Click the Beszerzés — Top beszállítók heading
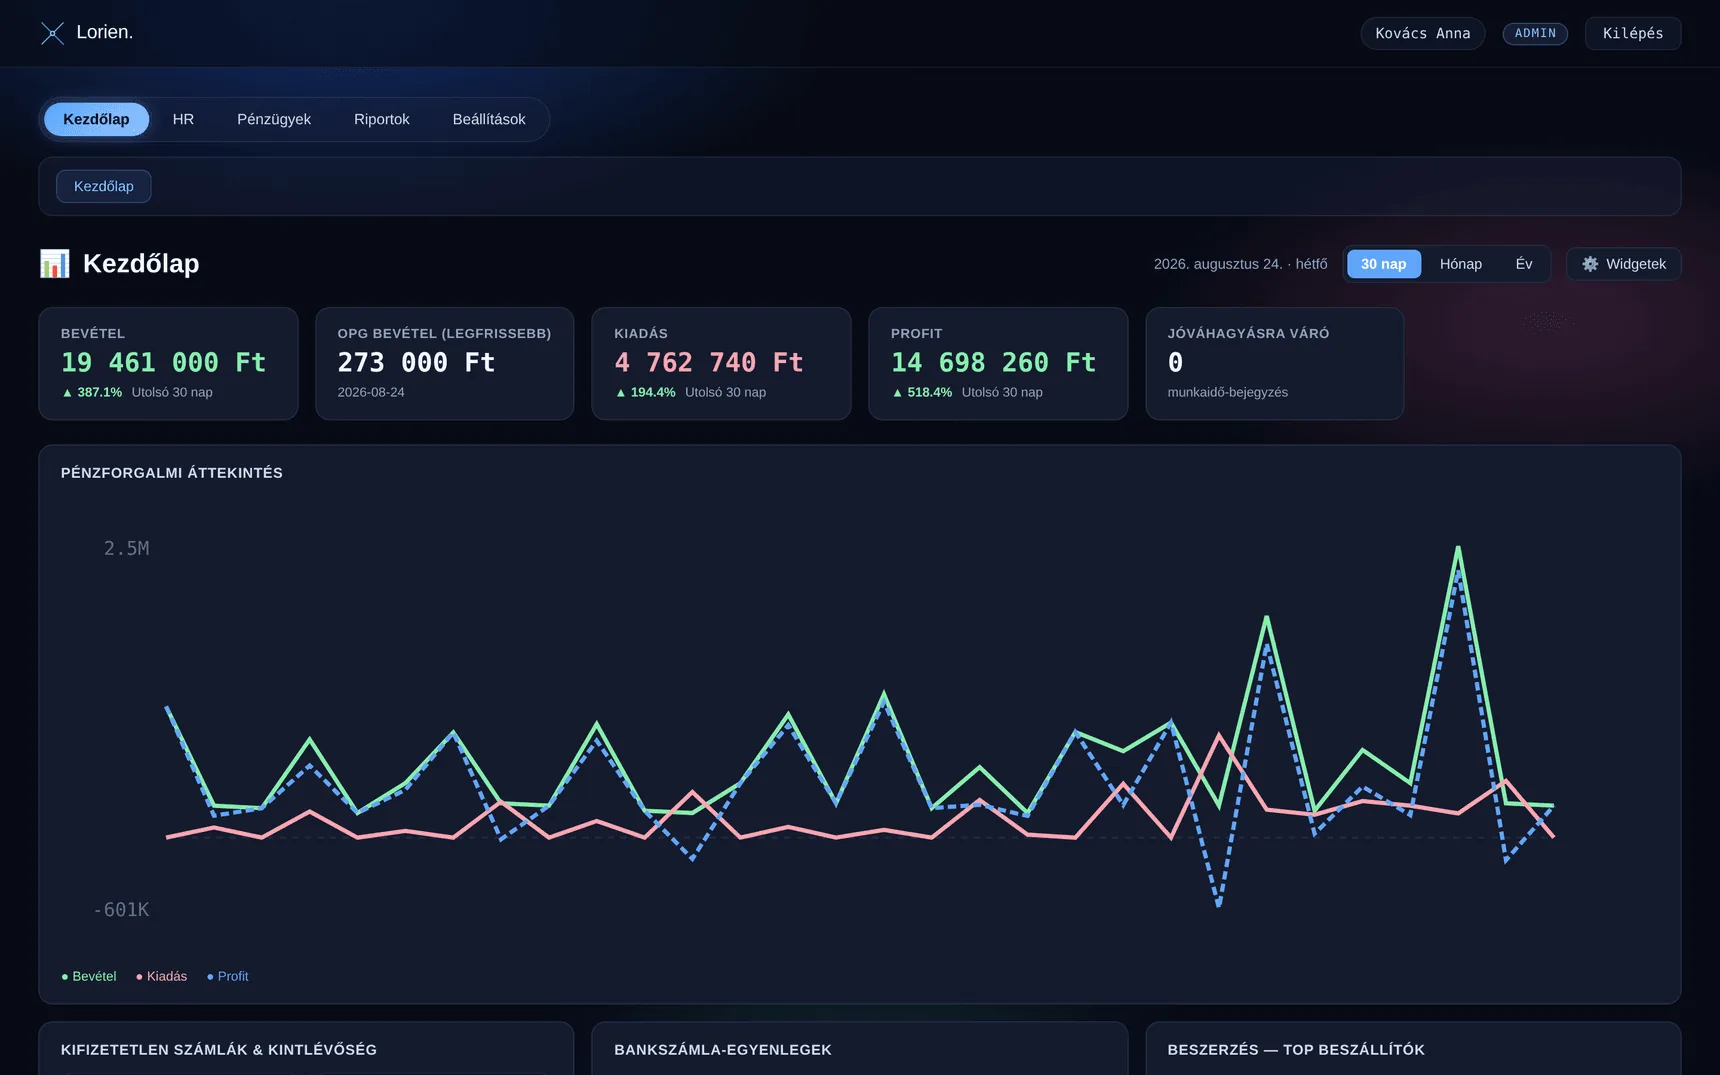 [1296, 1050]
